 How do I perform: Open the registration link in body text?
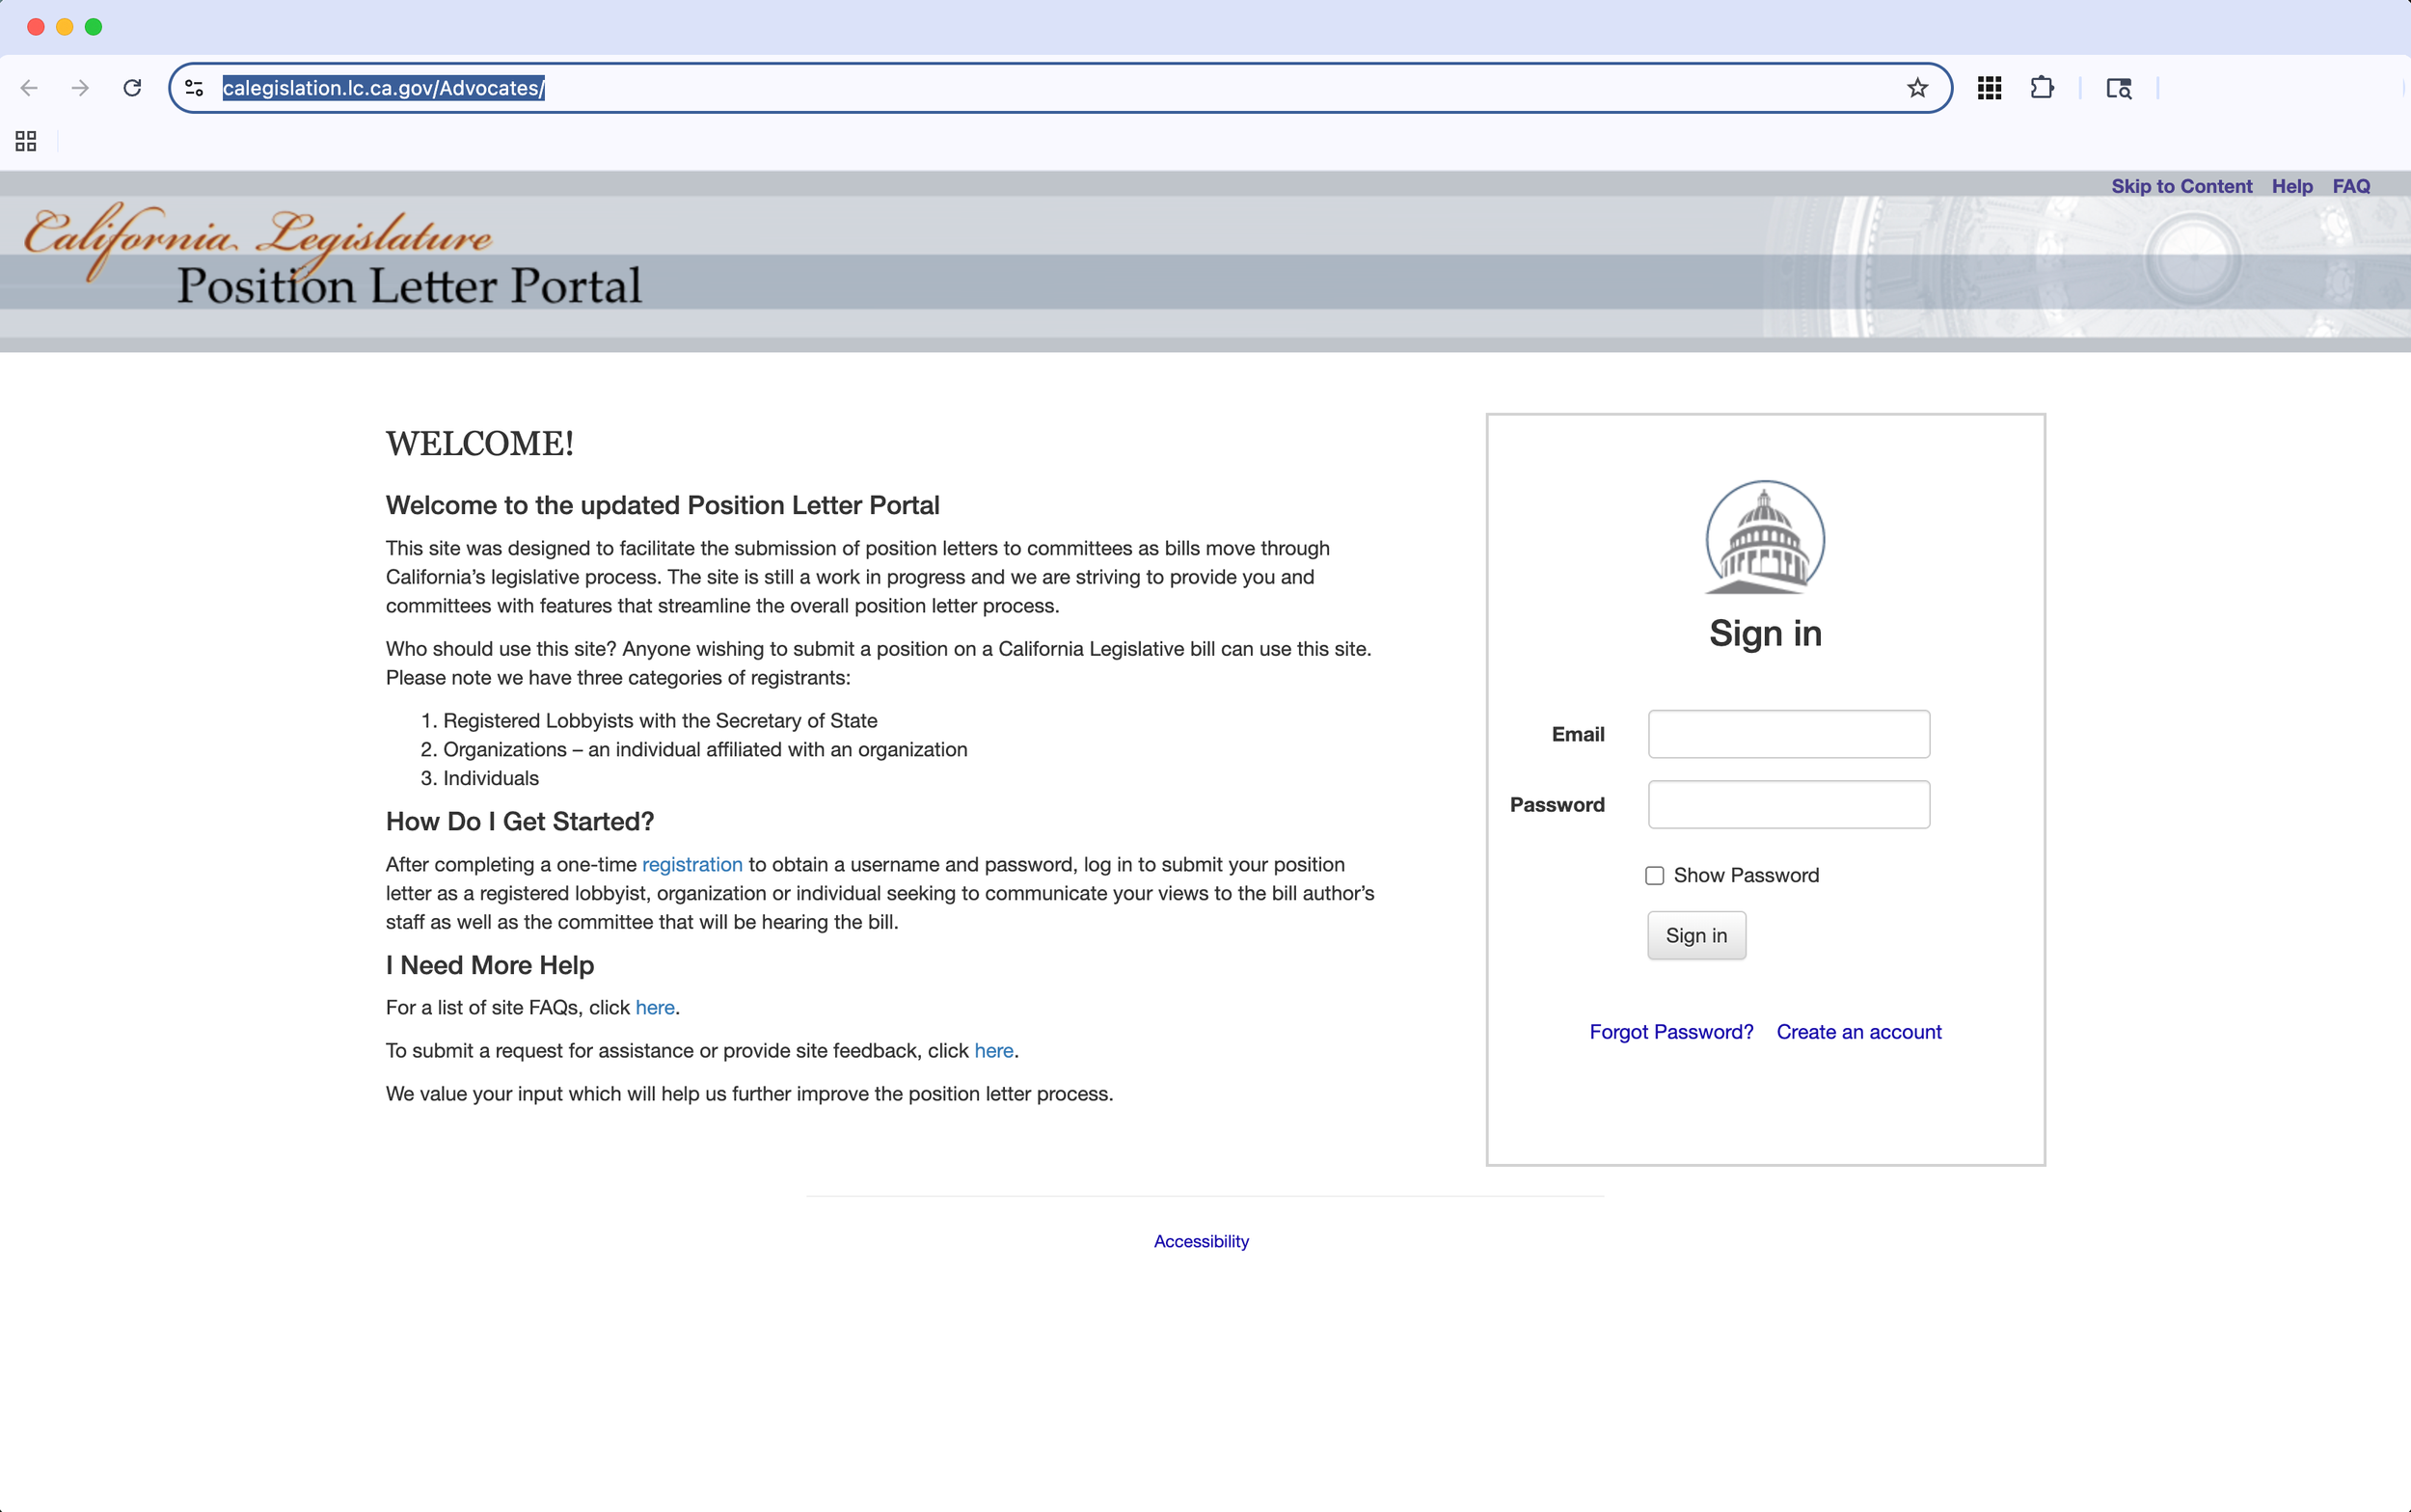(x=692, y=864)
